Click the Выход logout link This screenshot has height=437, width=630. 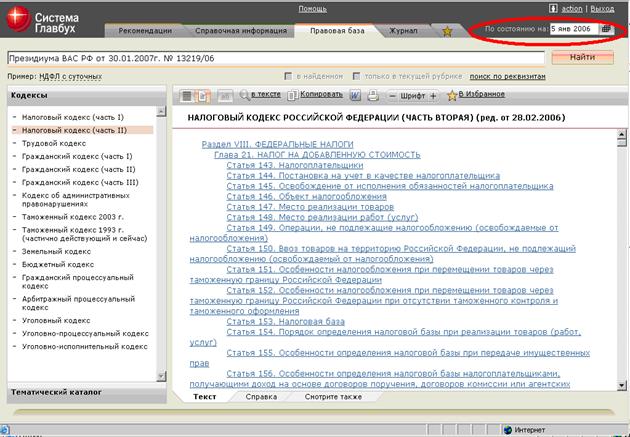(602, 8)
